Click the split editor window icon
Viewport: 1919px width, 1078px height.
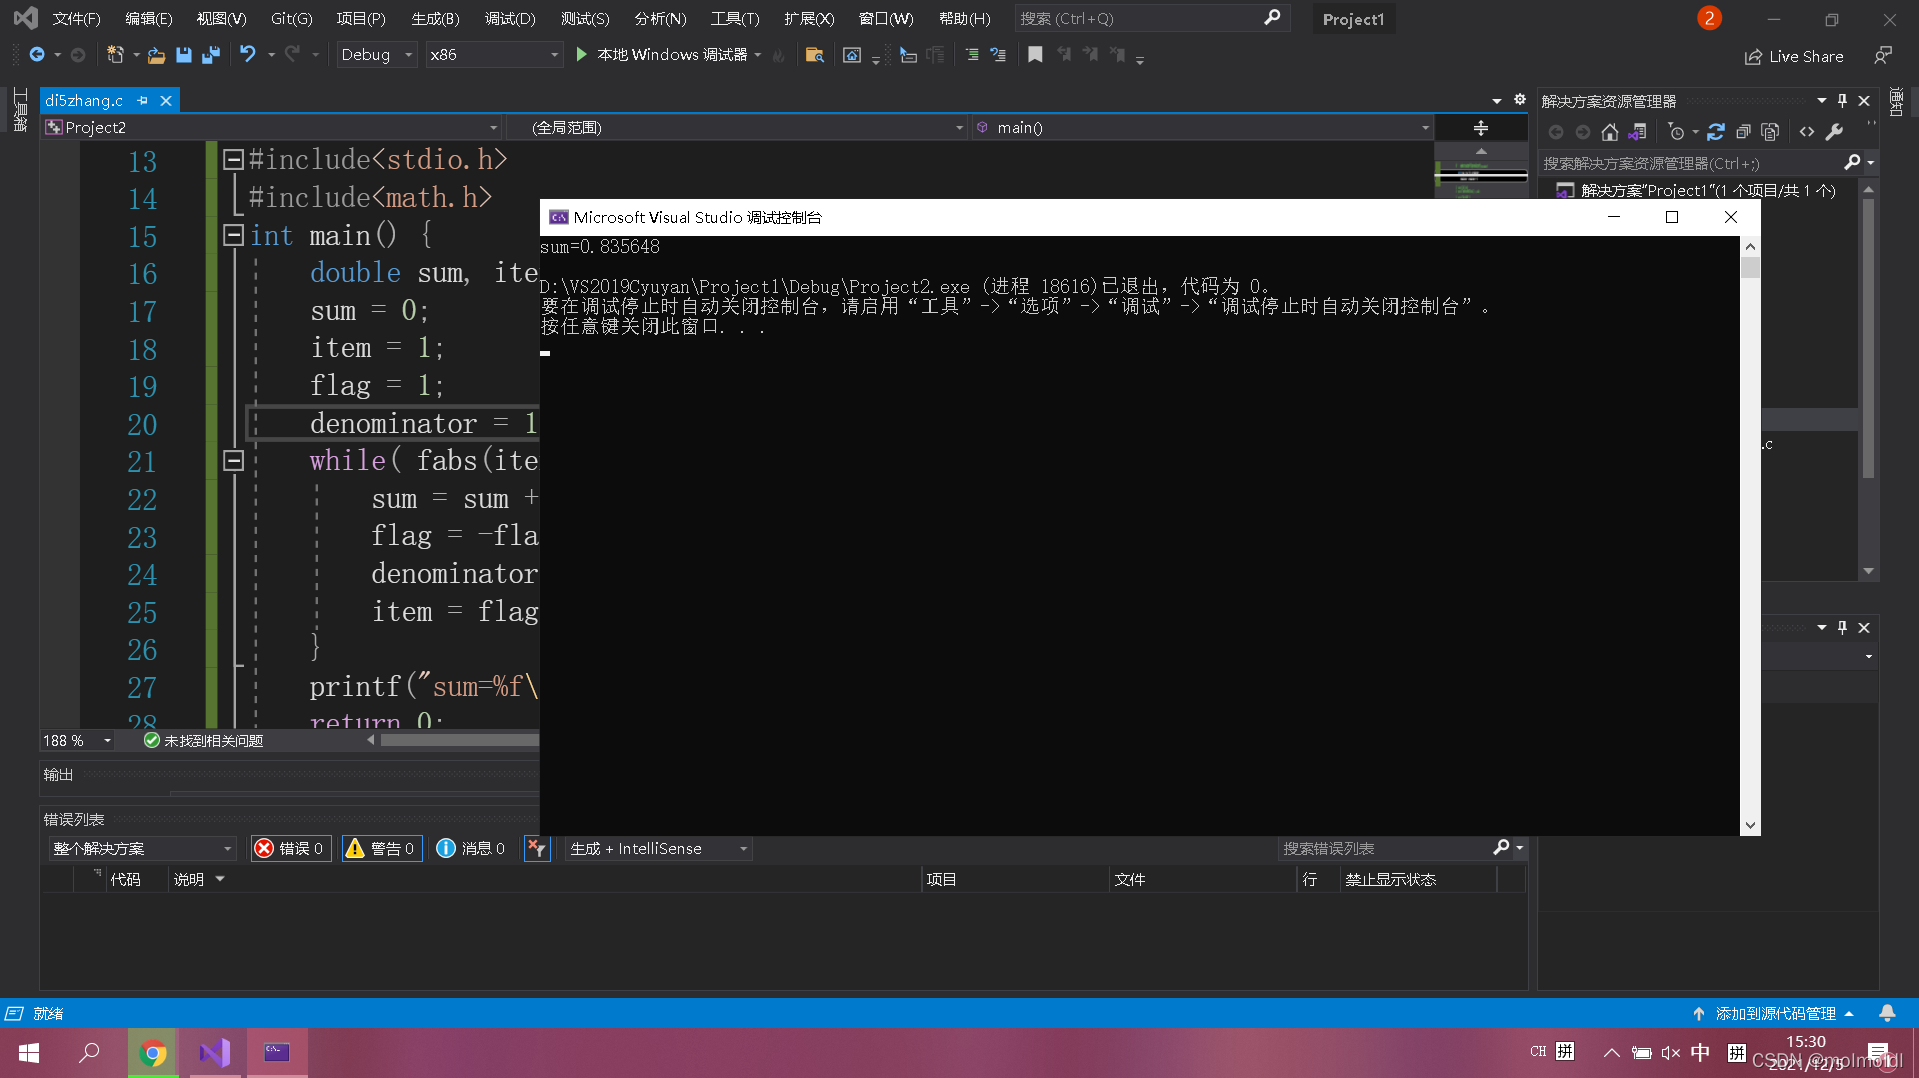pos(1481,128)
